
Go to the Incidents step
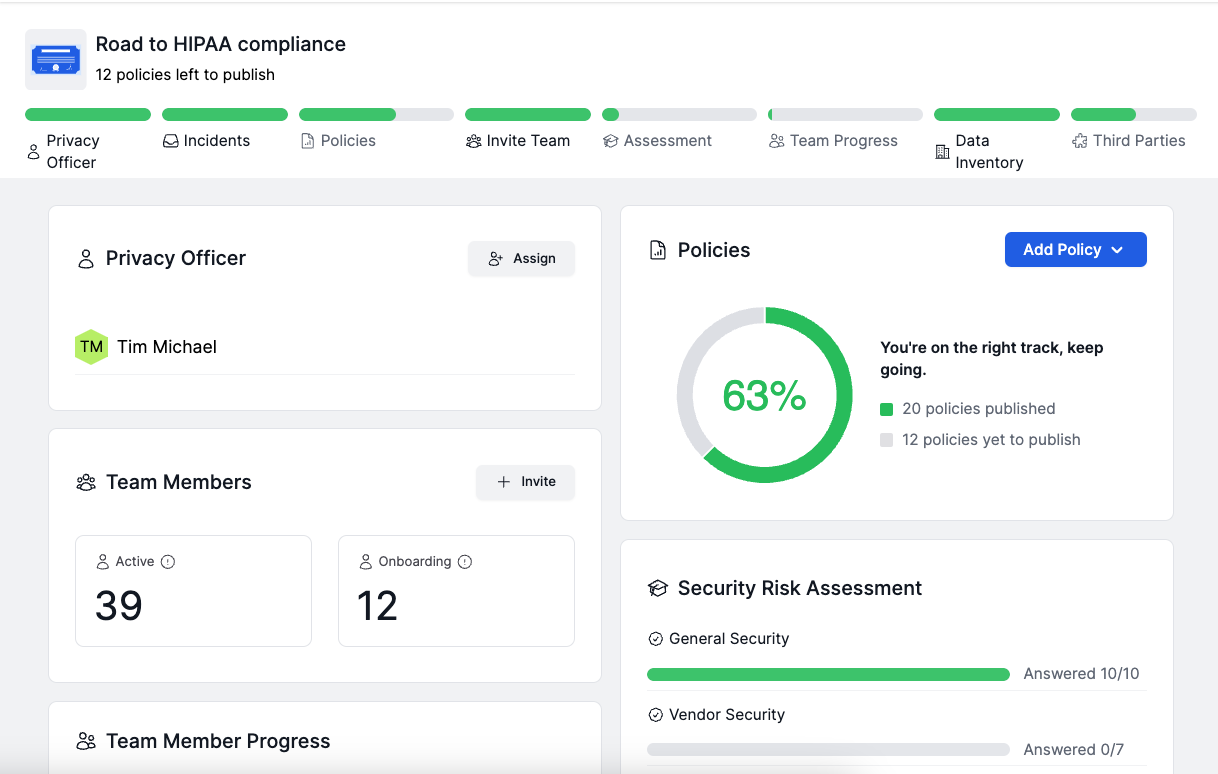207,141
